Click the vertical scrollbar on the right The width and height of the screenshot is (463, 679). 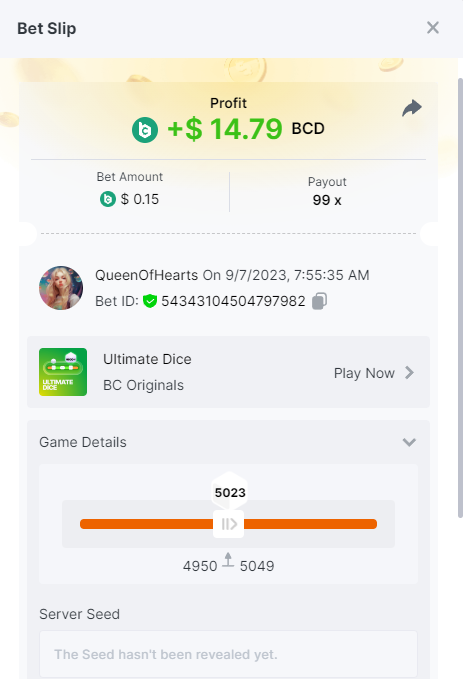460,297
